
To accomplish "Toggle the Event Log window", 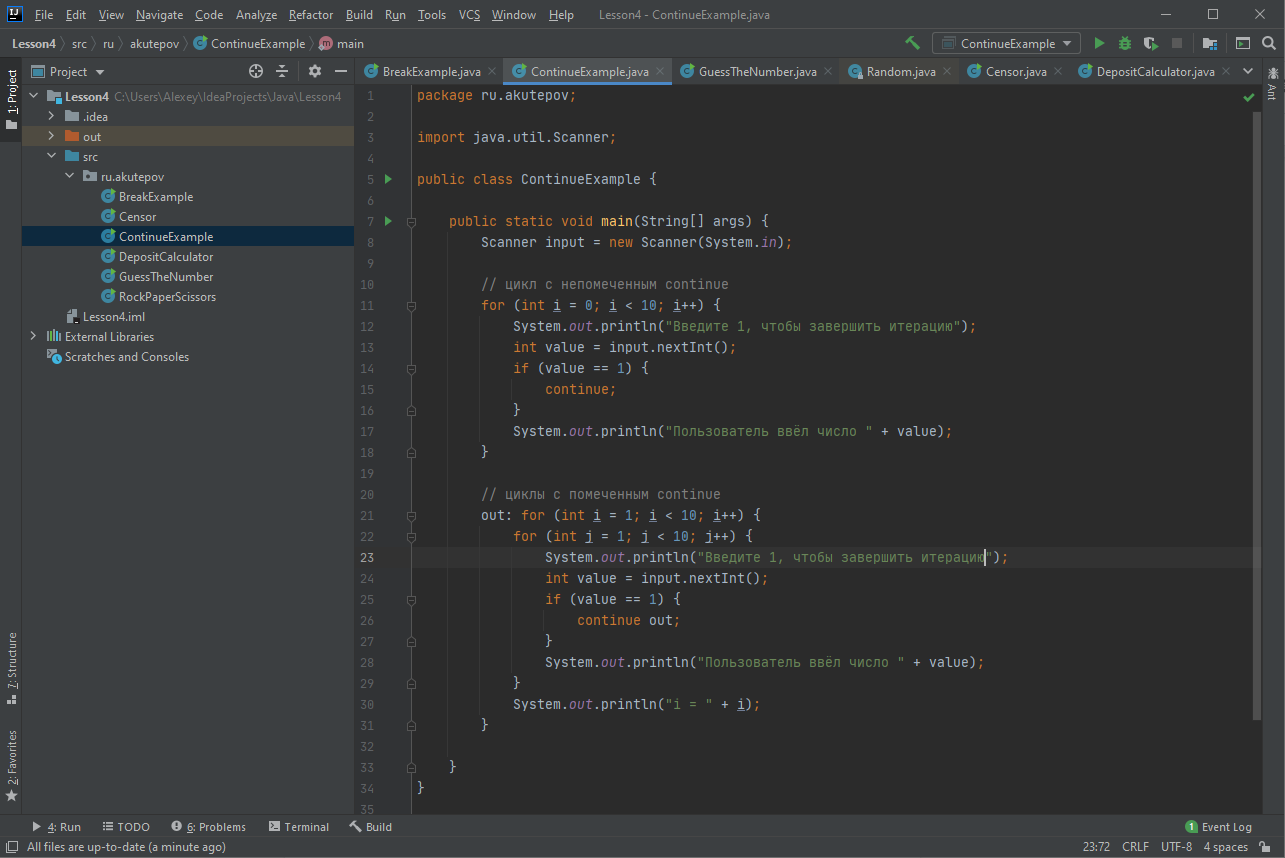I will pyautogui.click(x=1218, y=827).
